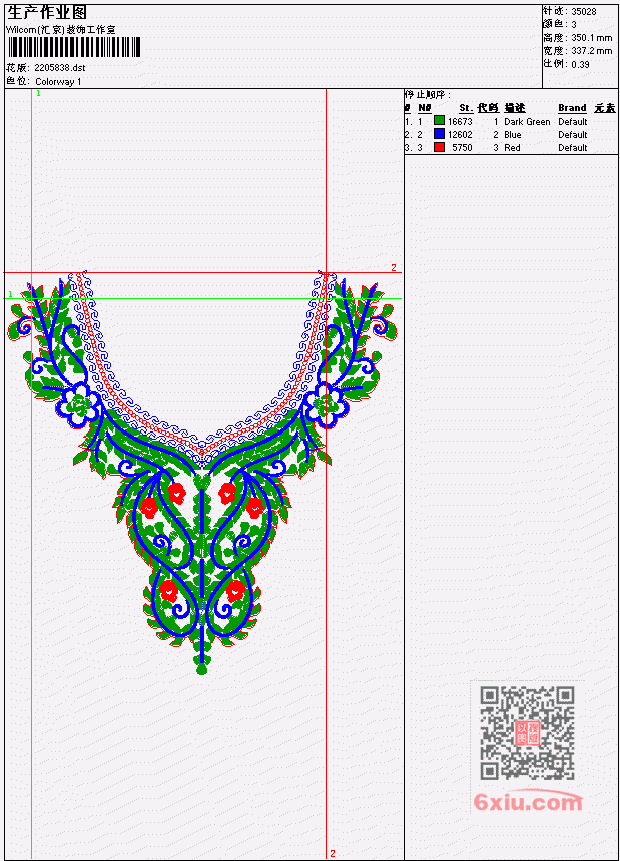
Task: Click the St. column header
Action: pos(466,108)
